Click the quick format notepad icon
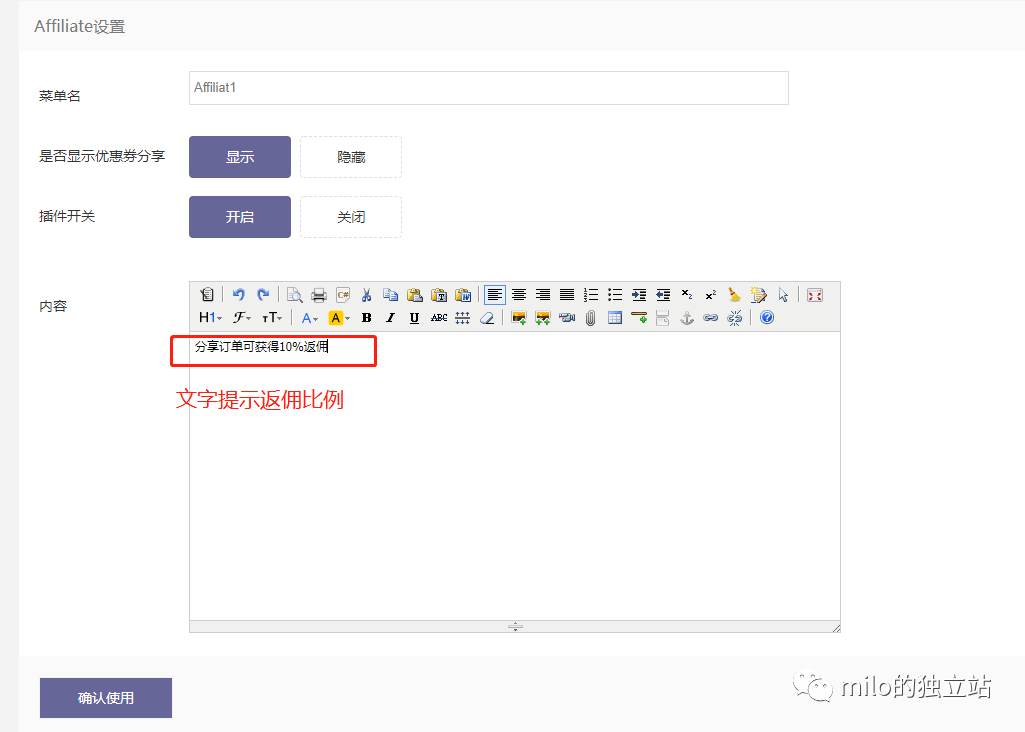 coord(758,295)
